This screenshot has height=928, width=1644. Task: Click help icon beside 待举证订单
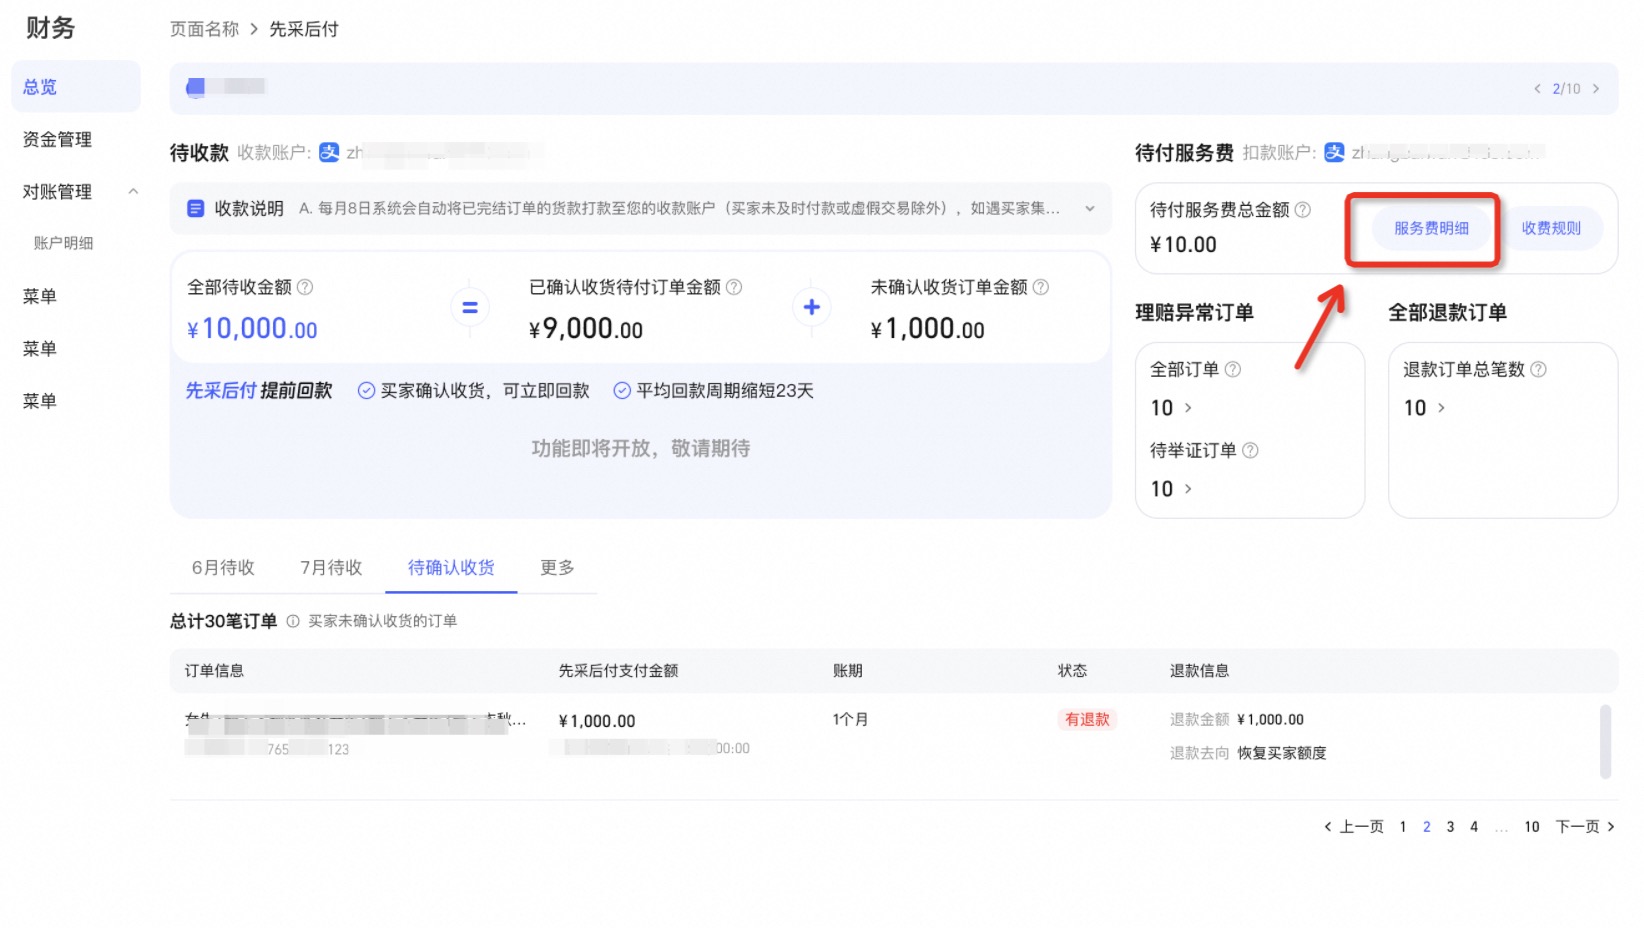coord(1250,450)
